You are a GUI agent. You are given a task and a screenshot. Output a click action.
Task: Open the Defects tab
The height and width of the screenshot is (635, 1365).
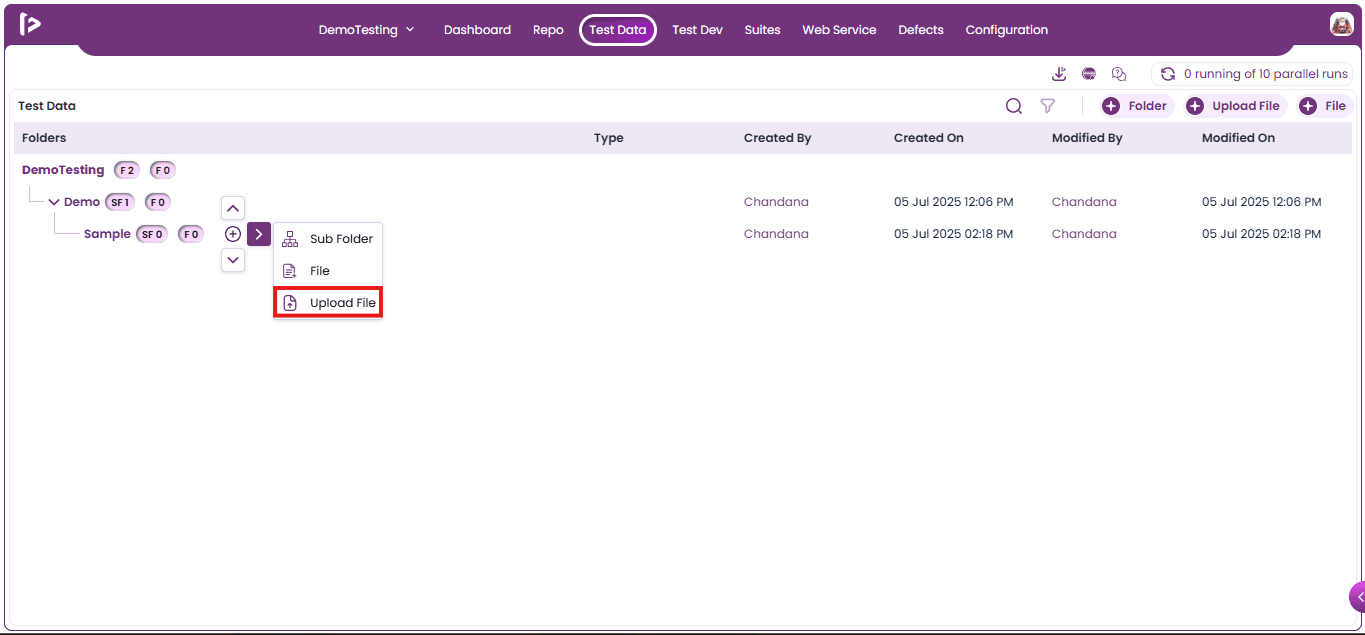coord(921,30)
